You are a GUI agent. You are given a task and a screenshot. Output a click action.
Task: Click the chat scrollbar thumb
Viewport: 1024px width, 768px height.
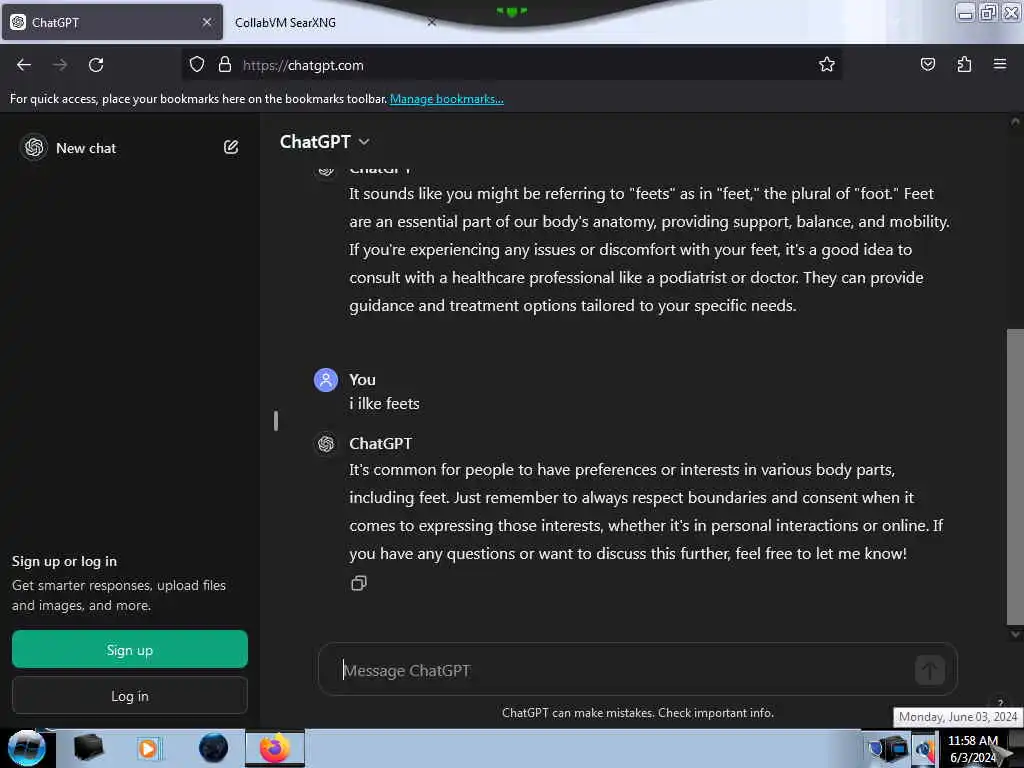1015,477
